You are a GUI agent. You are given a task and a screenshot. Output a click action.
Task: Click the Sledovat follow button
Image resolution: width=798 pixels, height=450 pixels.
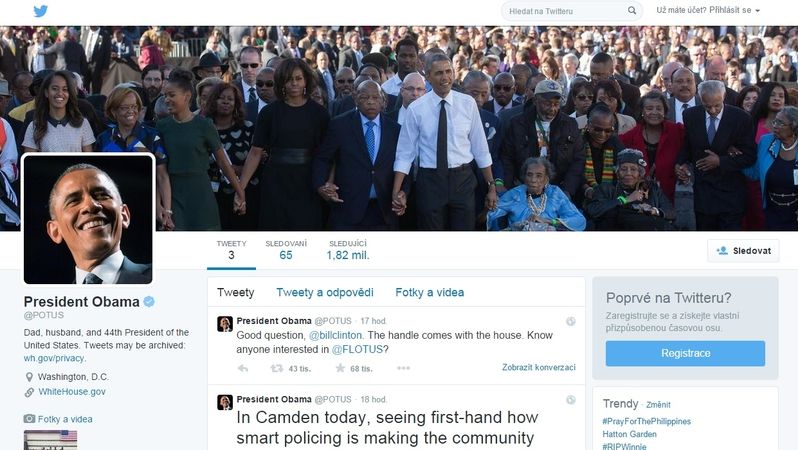tap(743, 250)
